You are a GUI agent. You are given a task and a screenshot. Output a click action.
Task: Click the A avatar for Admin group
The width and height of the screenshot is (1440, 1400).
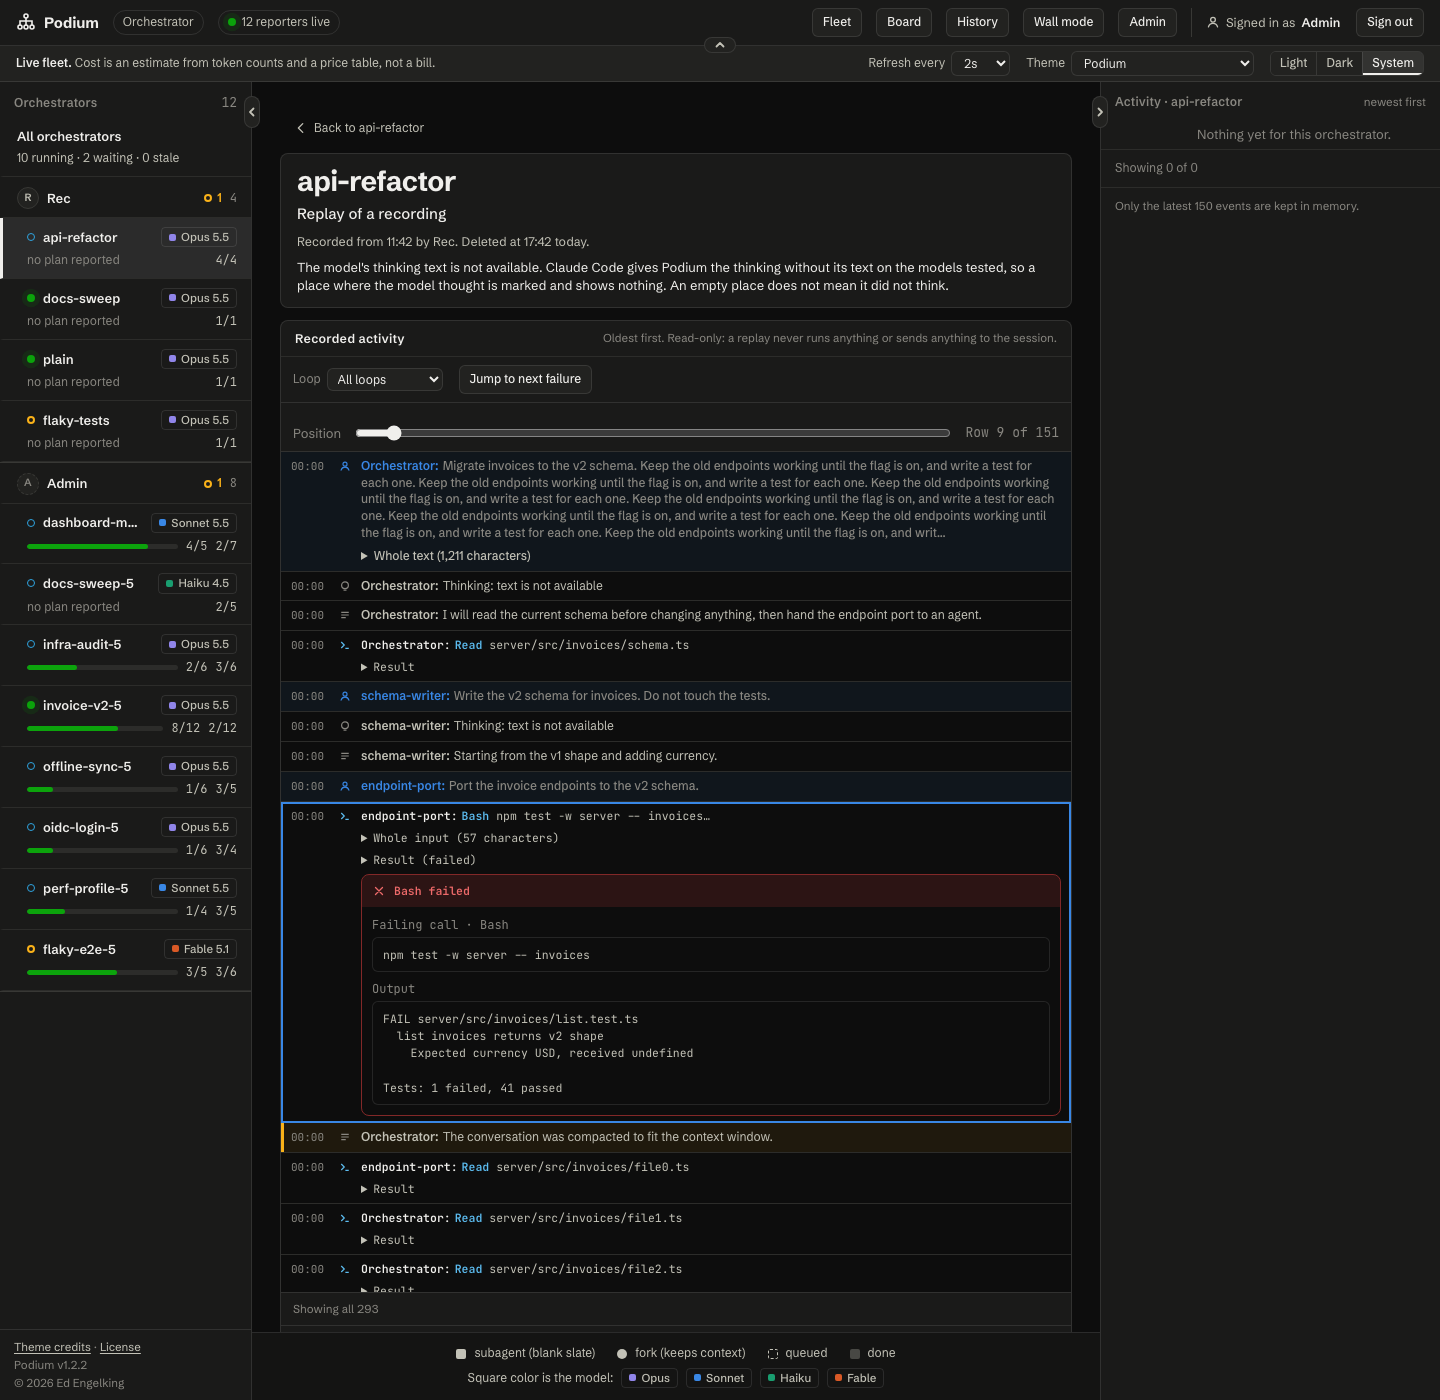(28, 483)
